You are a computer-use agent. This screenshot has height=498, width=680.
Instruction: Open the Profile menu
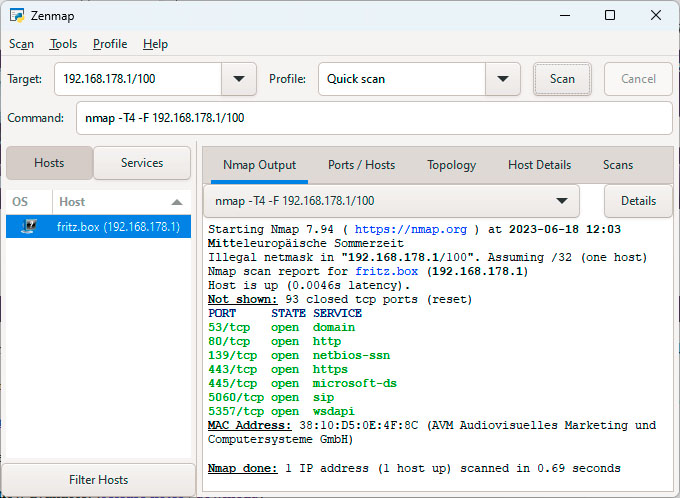[110, 44]
